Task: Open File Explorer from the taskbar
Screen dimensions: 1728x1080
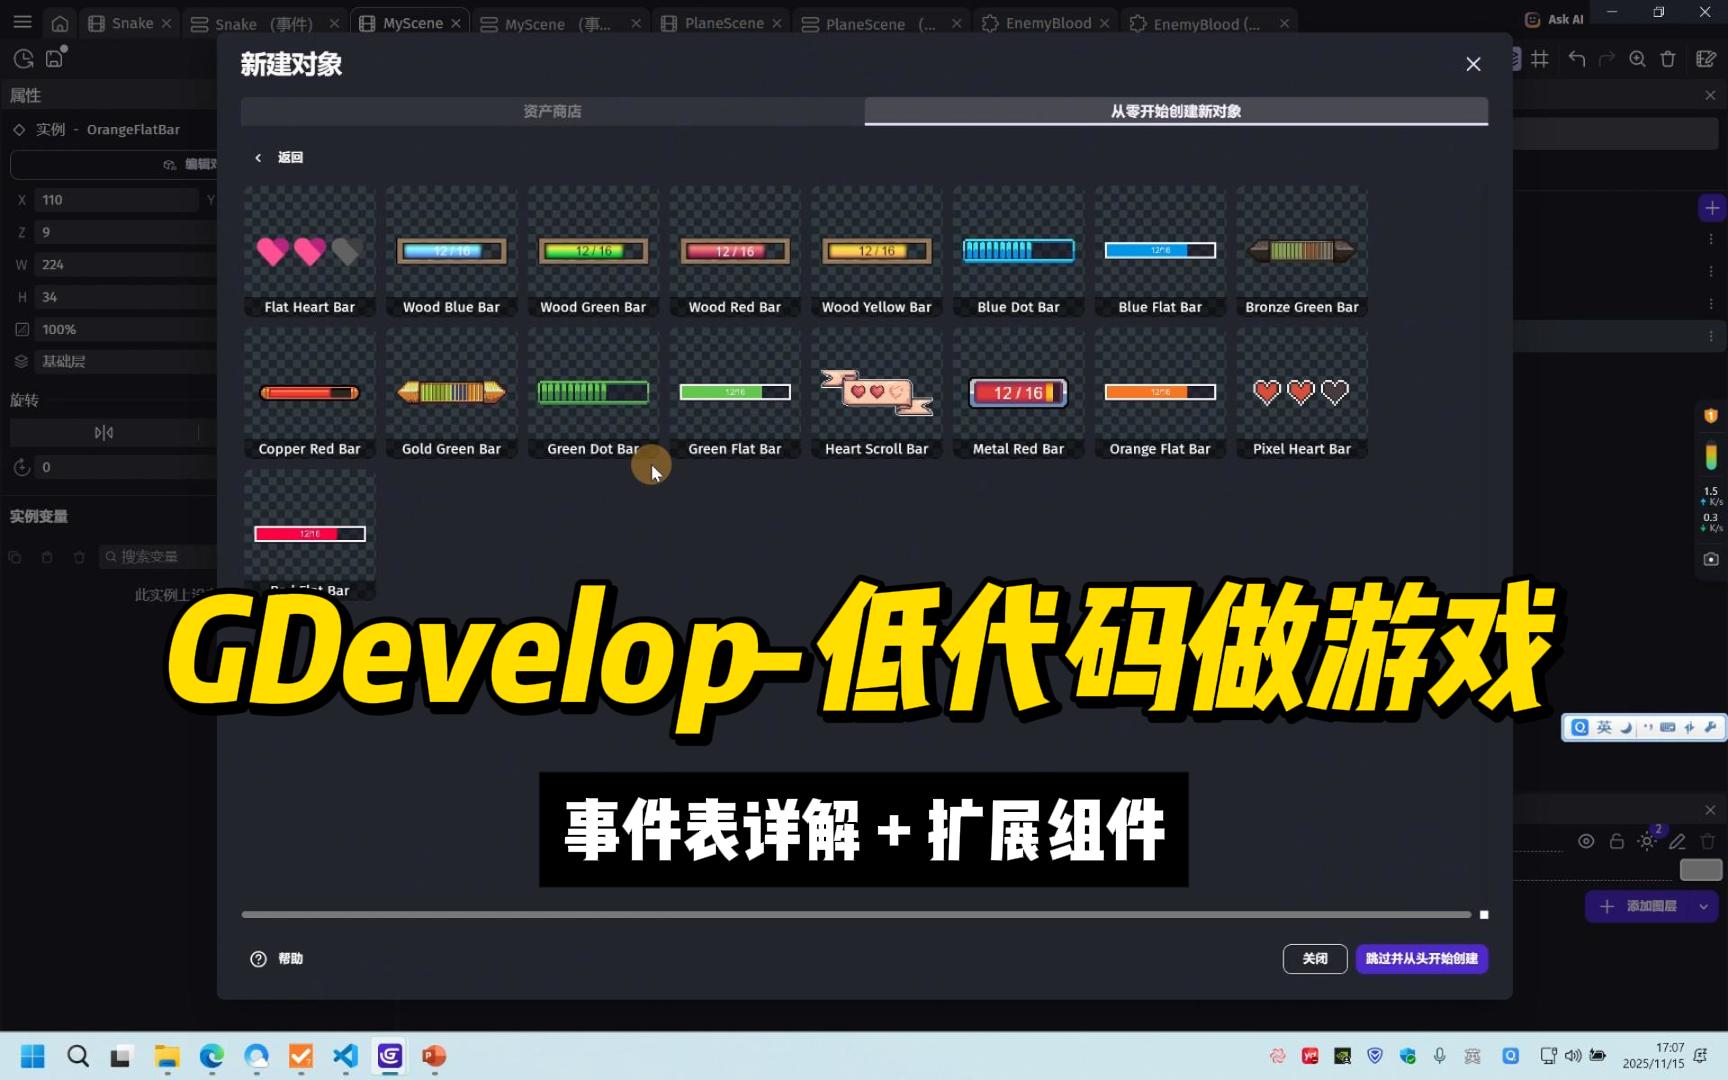Action: coord(166,1056)
